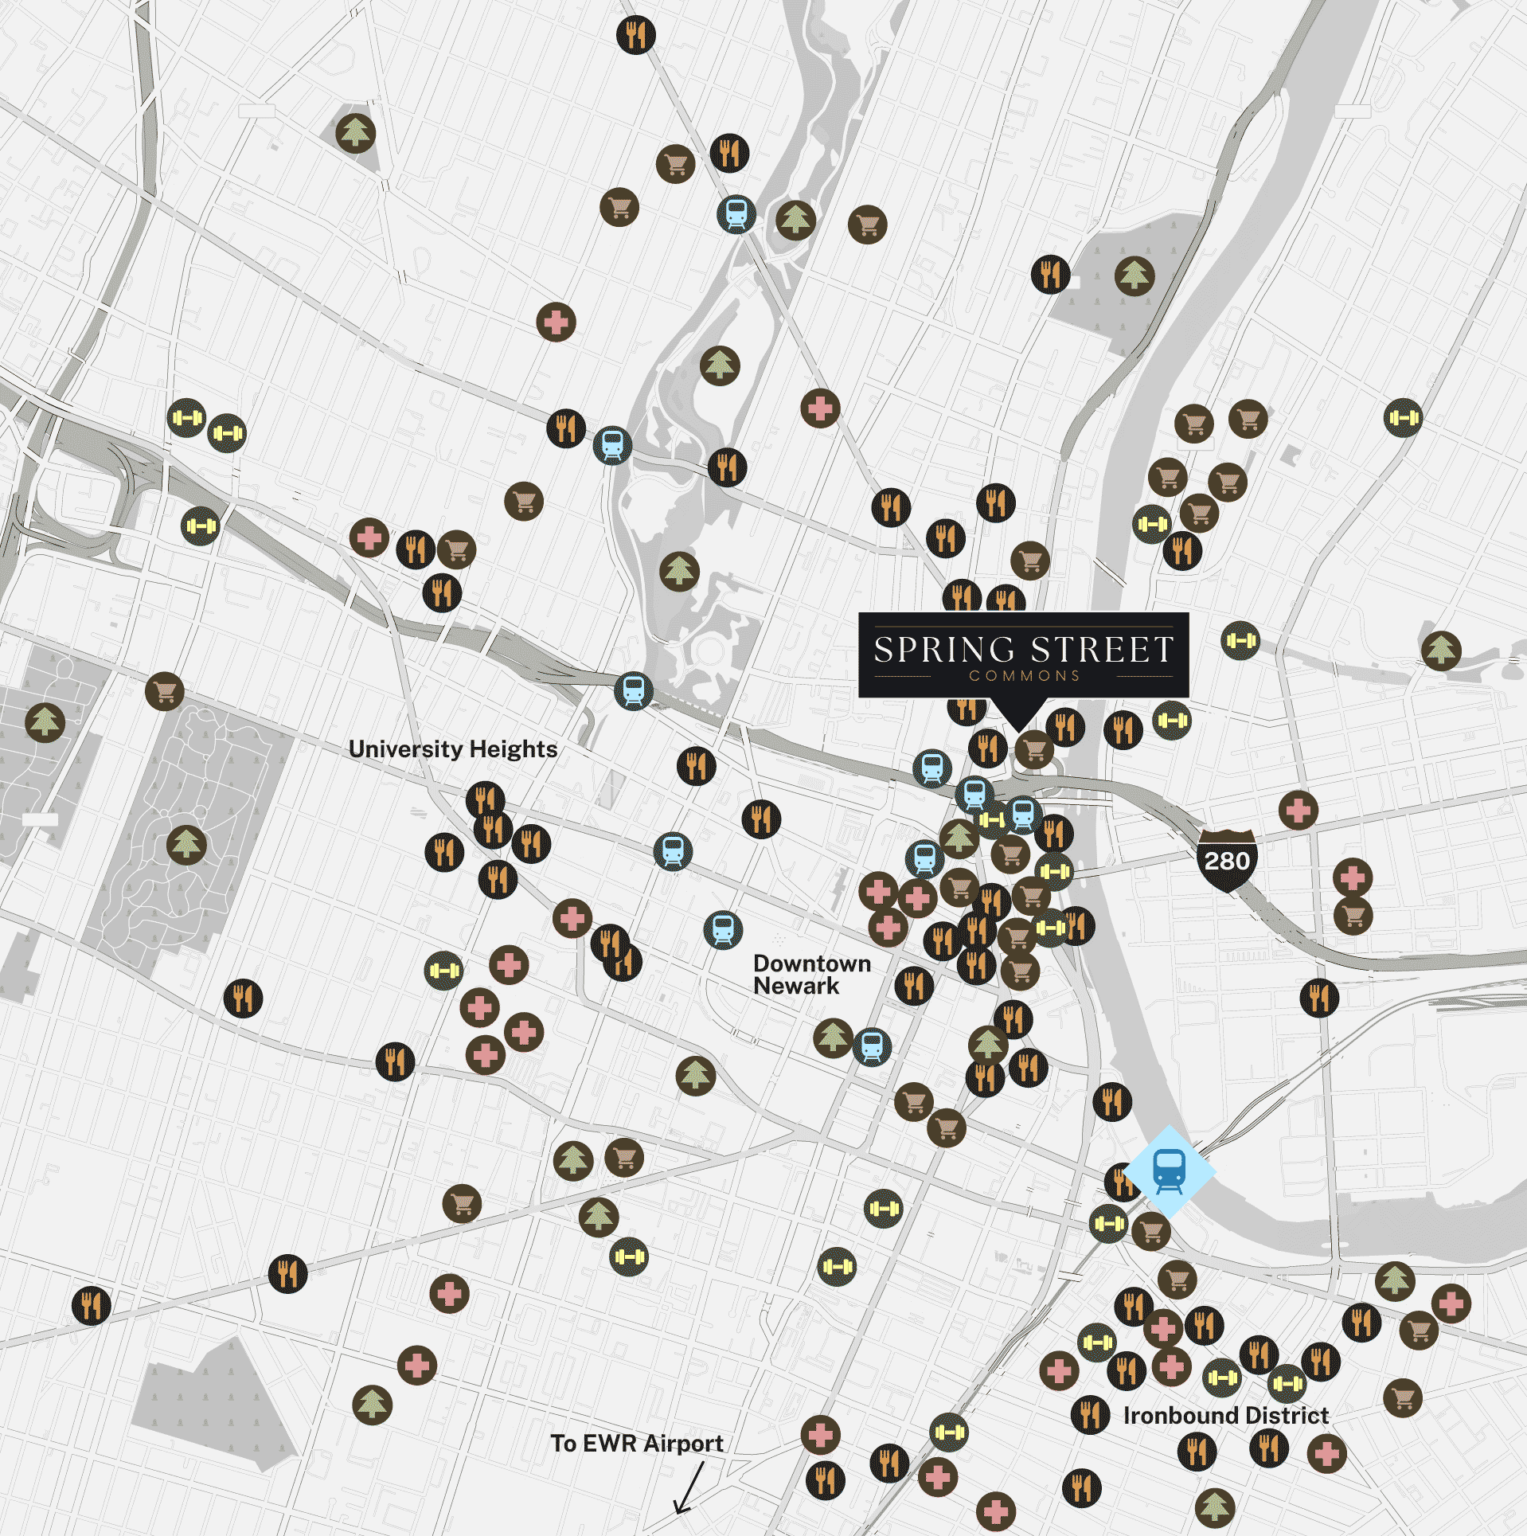Click the University Heights neighborhood label
This screenshot has height=1536, width=1527.
pyautogui.click(x=452, y=749)
